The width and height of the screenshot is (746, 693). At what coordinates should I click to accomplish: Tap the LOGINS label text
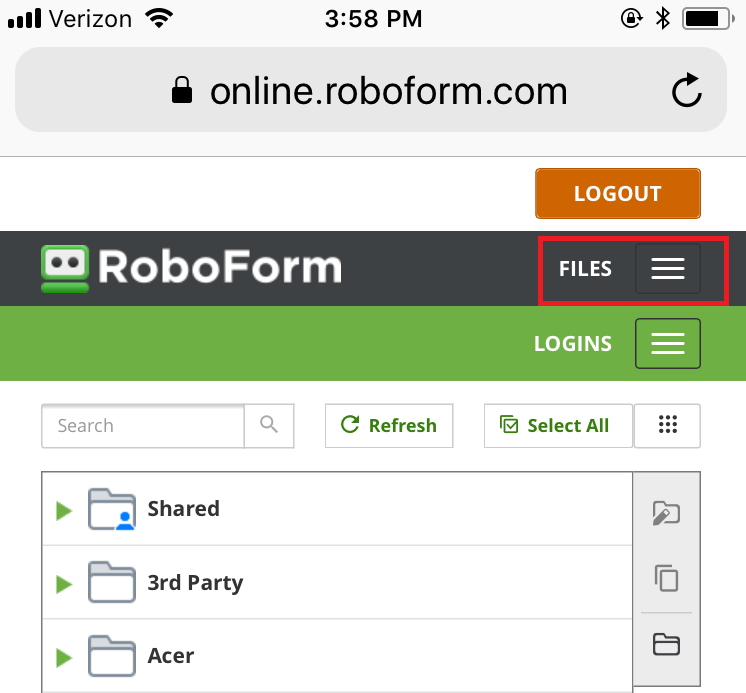tap(573, 344)
